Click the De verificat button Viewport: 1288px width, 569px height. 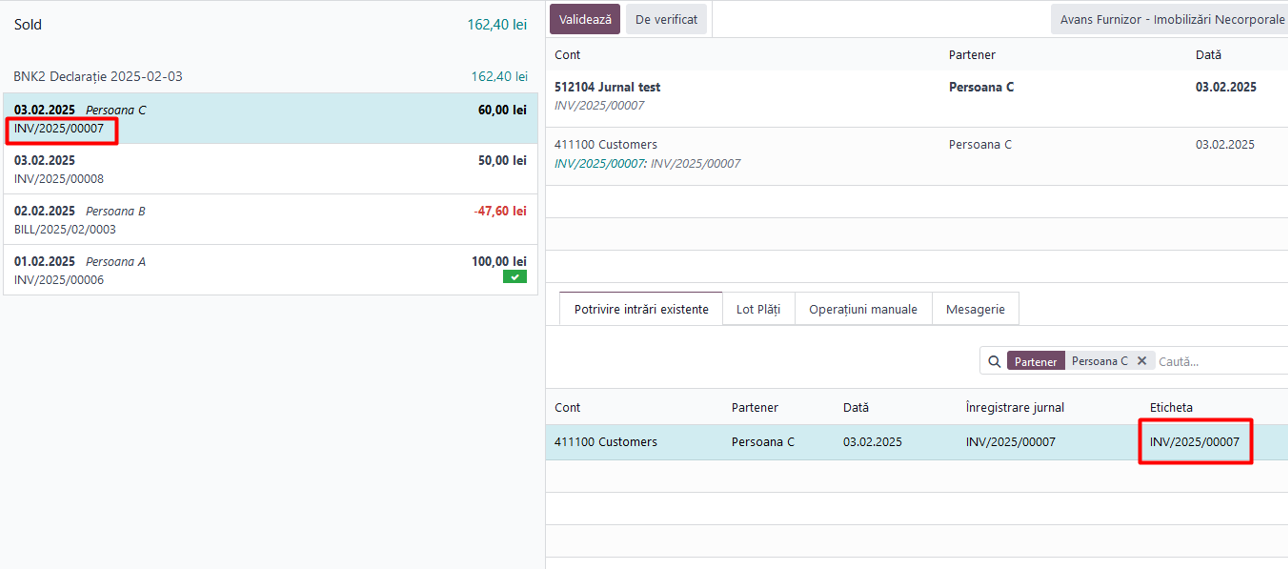[667, 19]
